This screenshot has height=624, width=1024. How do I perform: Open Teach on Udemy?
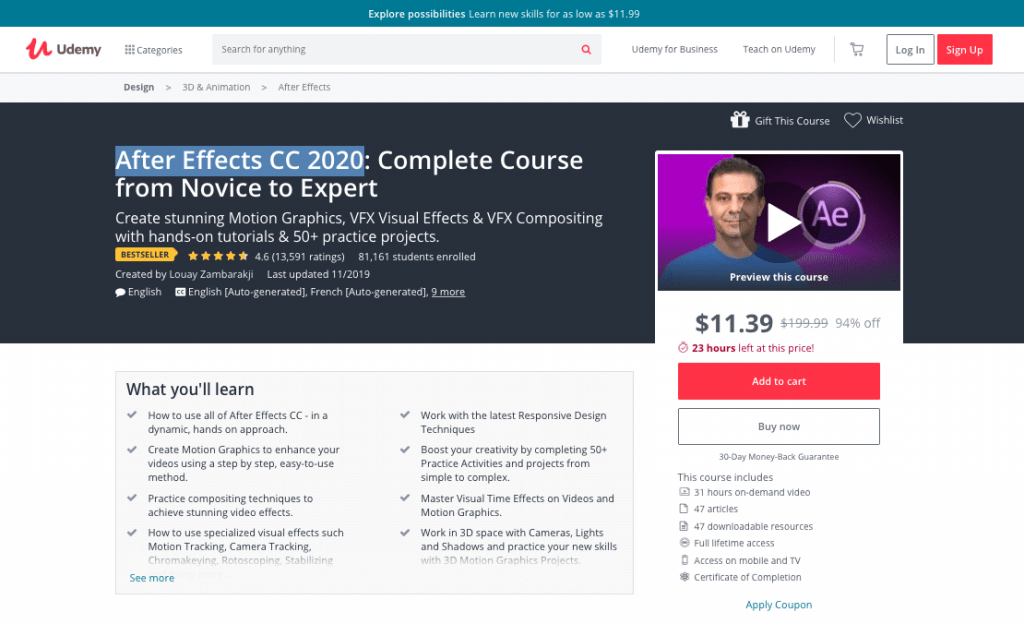[779, 49]
